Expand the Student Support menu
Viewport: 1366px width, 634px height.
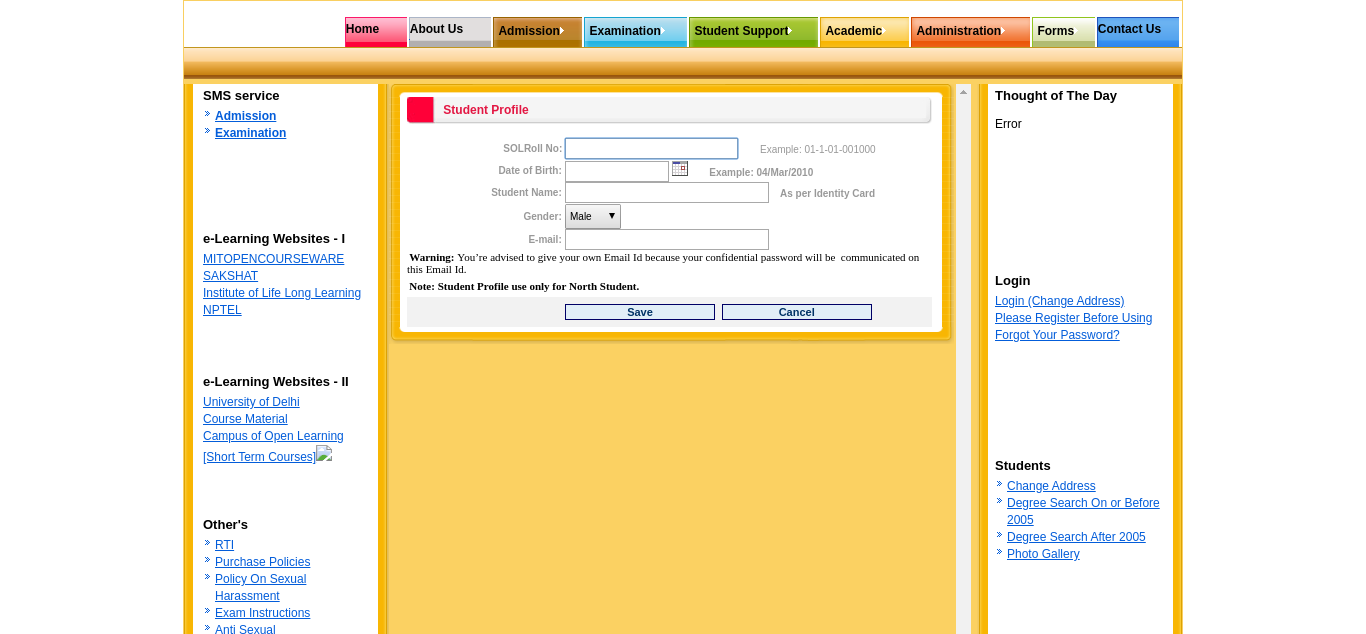pyautogui.click(x=752, y=31)
